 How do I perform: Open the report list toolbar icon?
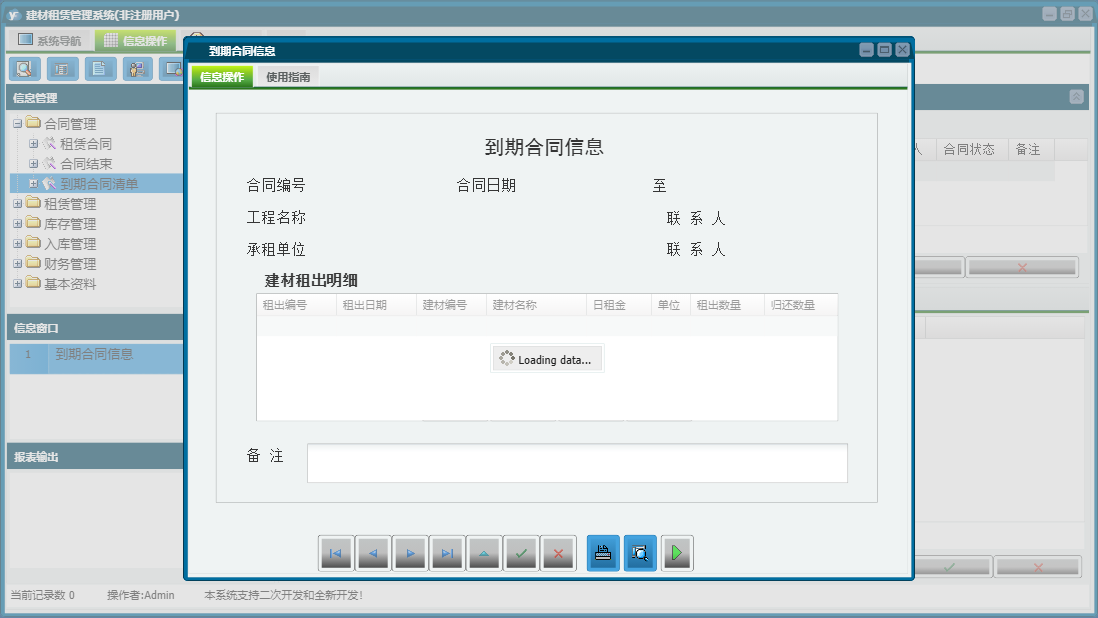tap(61, 69)
